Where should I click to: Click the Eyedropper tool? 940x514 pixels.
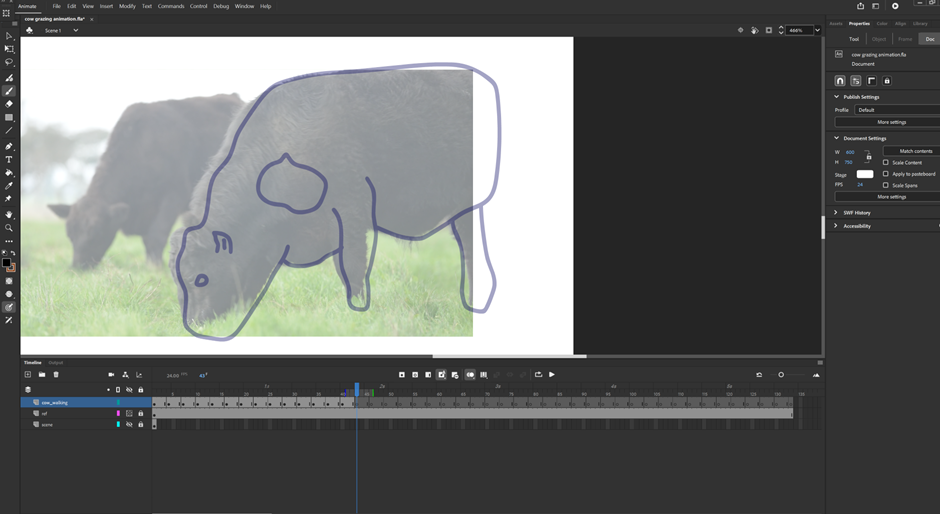(x=9, y=186)
